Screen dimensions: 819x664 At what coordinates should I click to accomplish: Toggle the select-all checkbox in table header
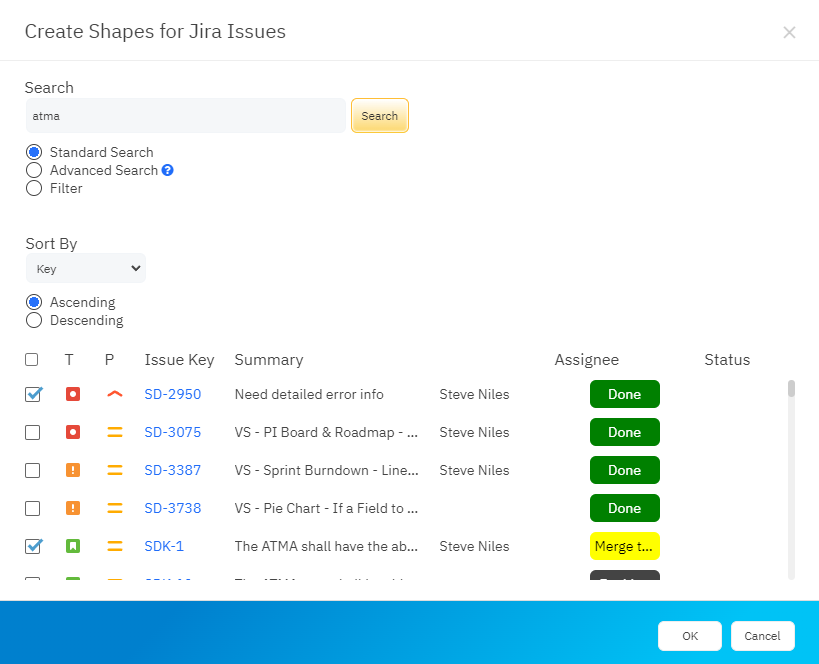[x=31, y=359]
